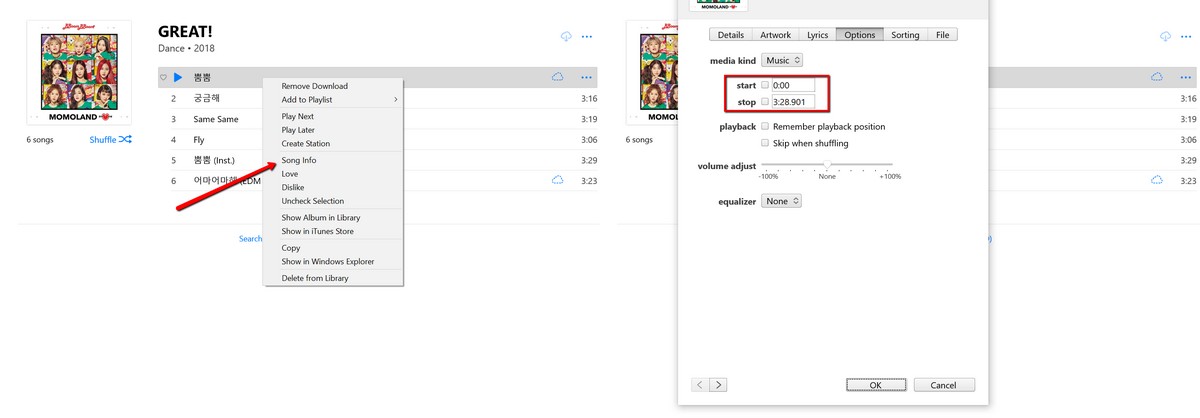Open highlighted row more options, right window

1187,77
